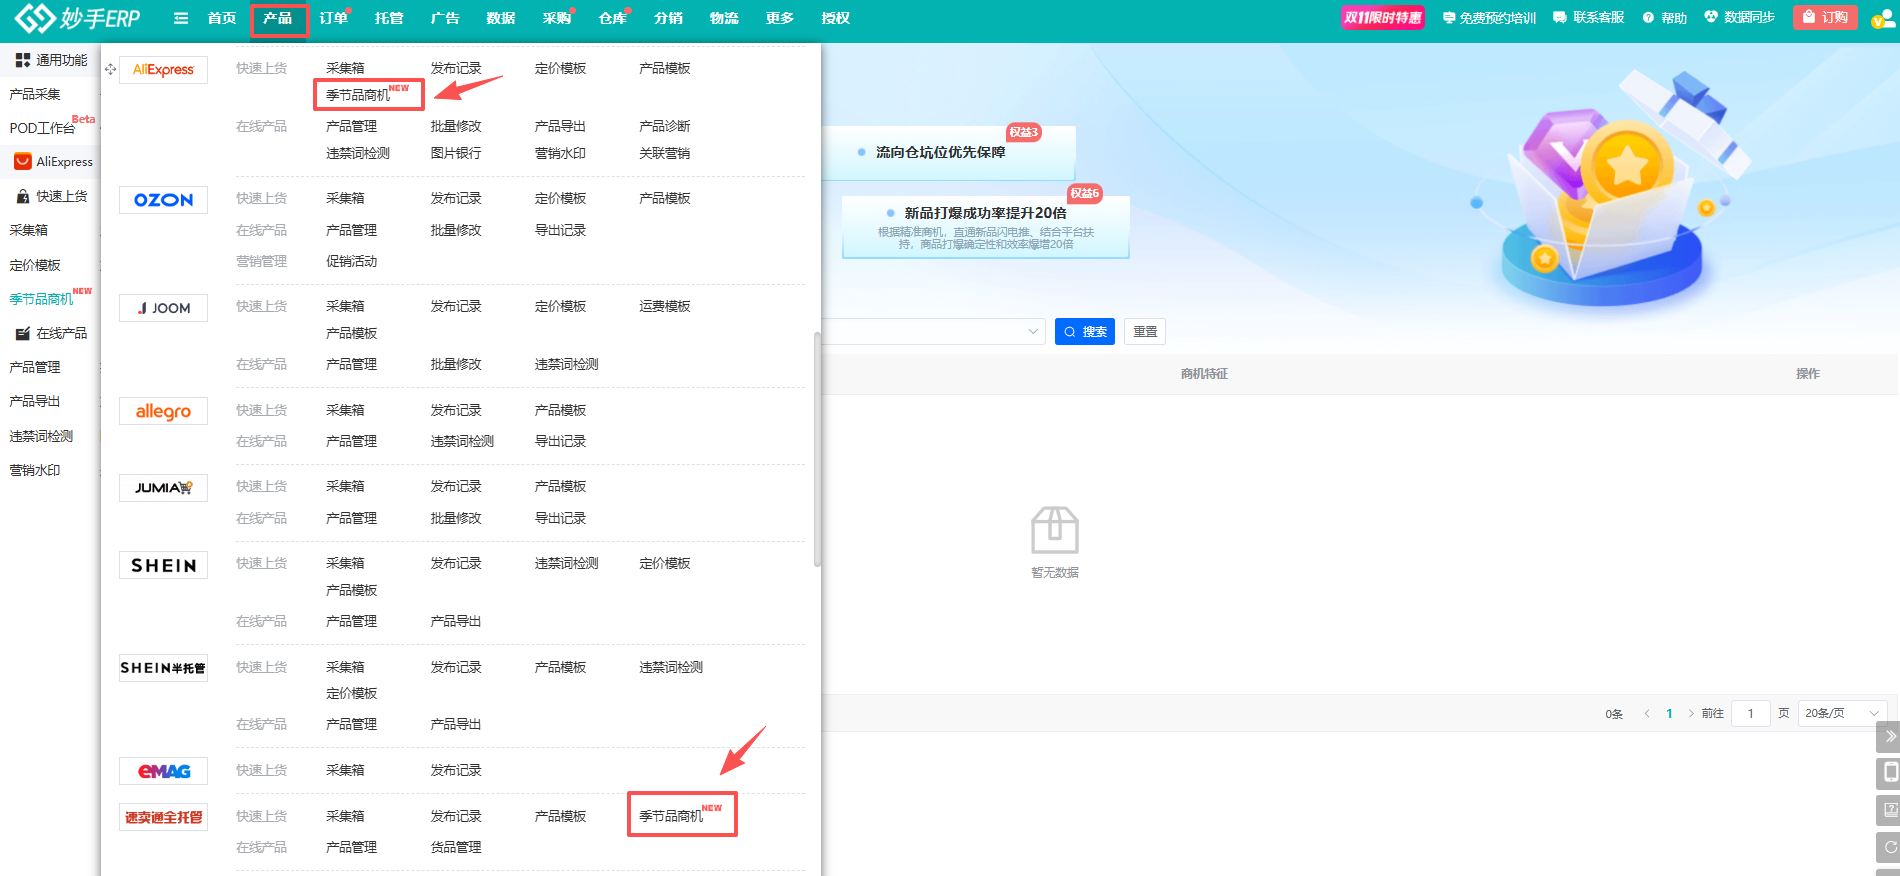Open the 采购 menu
This screenshot has width=1900, height=876.
click(556, 18)
